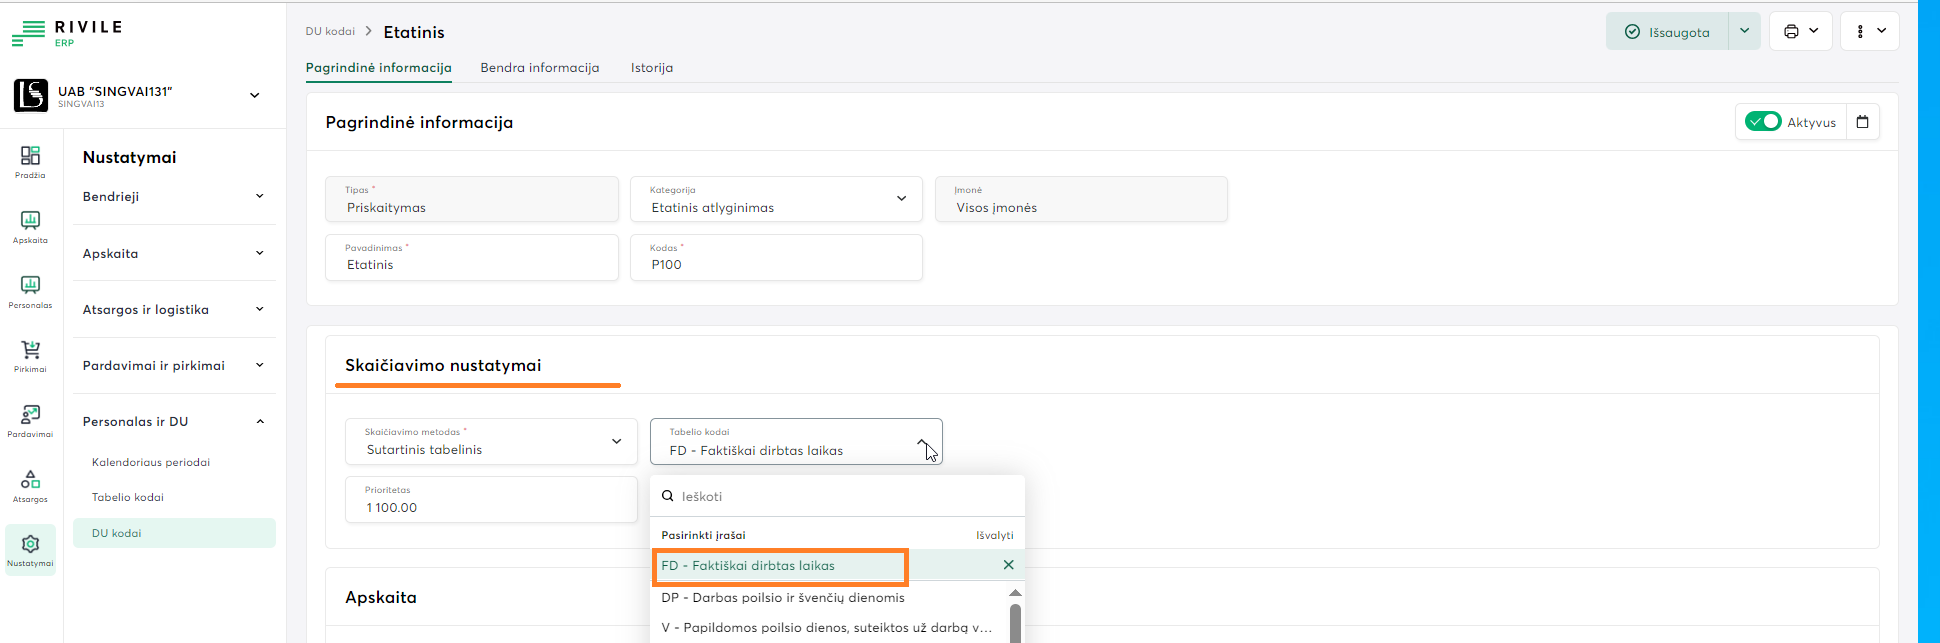Expand the Bendrieji settings section
This screenshot has width=1940, height=643.
click(x=259, y=197)
